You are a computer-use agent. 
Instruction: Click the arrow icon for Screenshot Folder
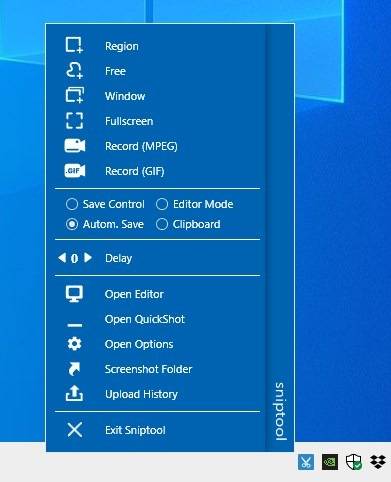point(74,369)
